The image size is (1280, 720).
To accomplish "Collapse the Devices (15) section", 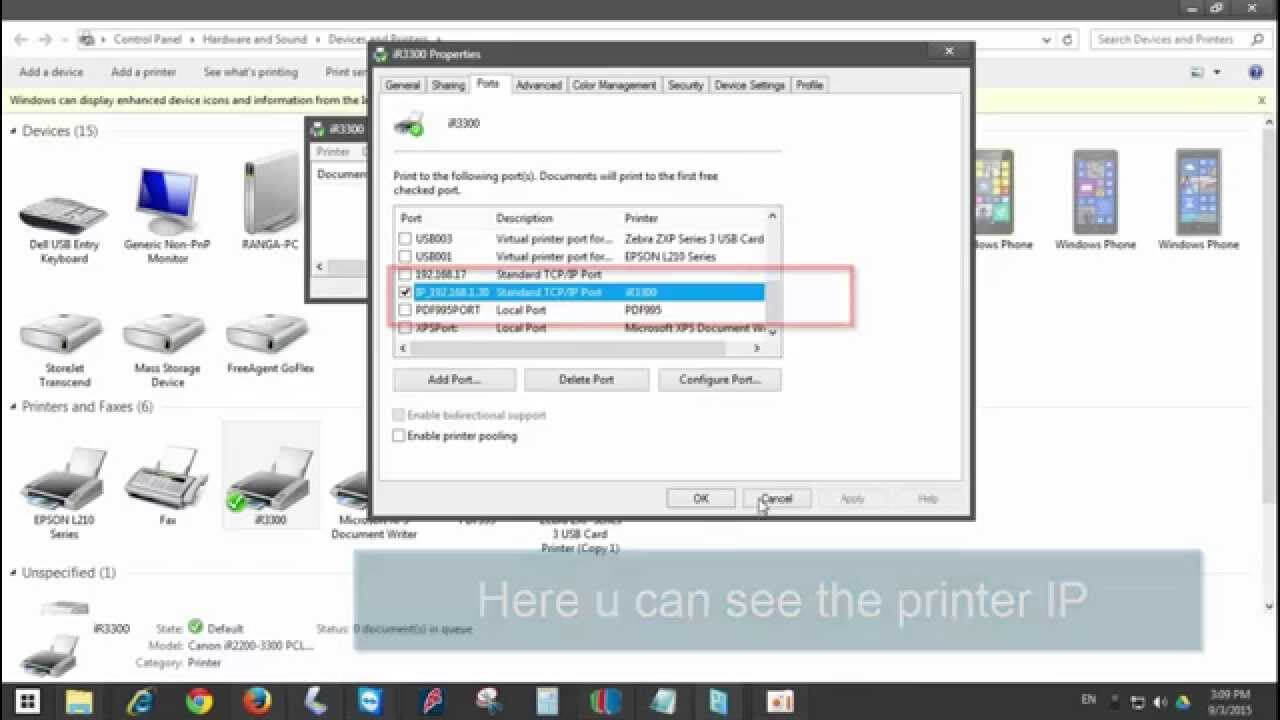I will [12, 131].
